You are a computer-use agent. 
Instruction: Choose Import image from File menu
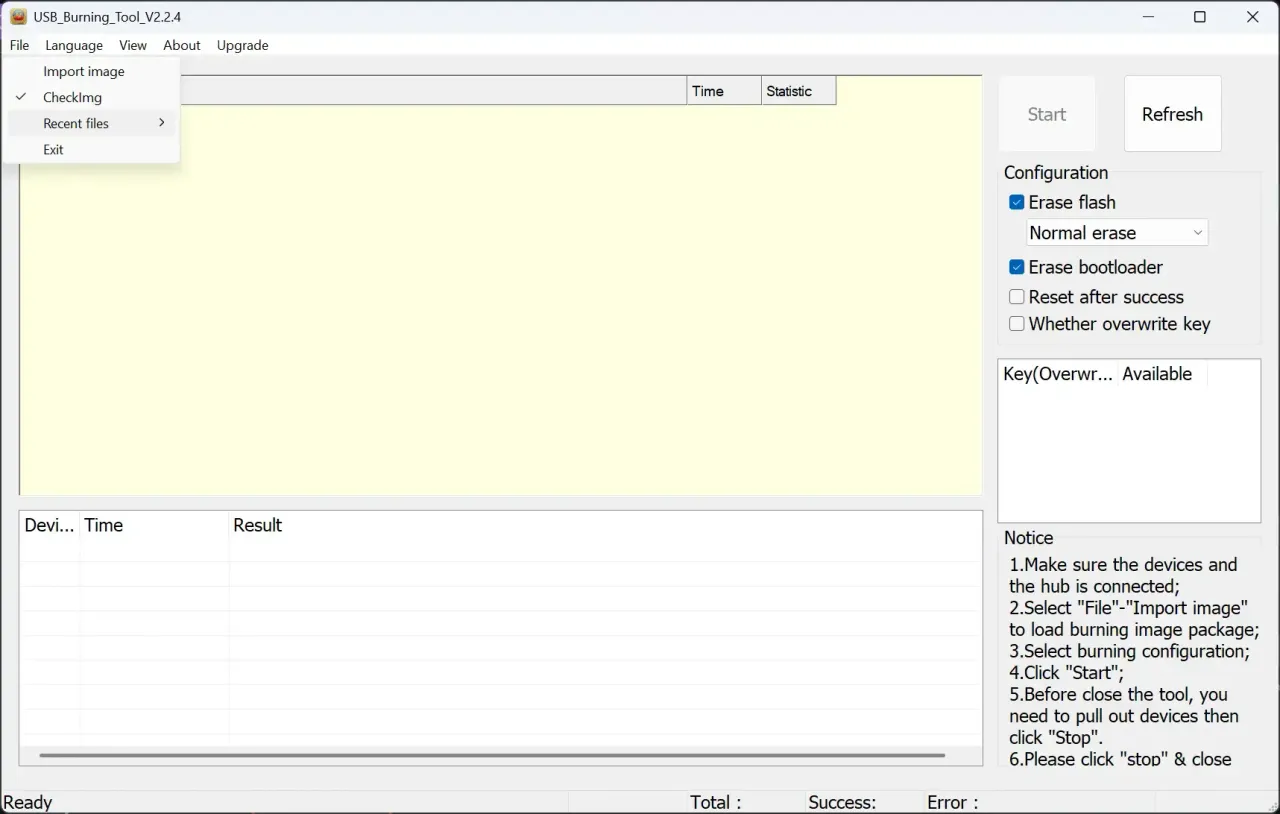[92, 72]
